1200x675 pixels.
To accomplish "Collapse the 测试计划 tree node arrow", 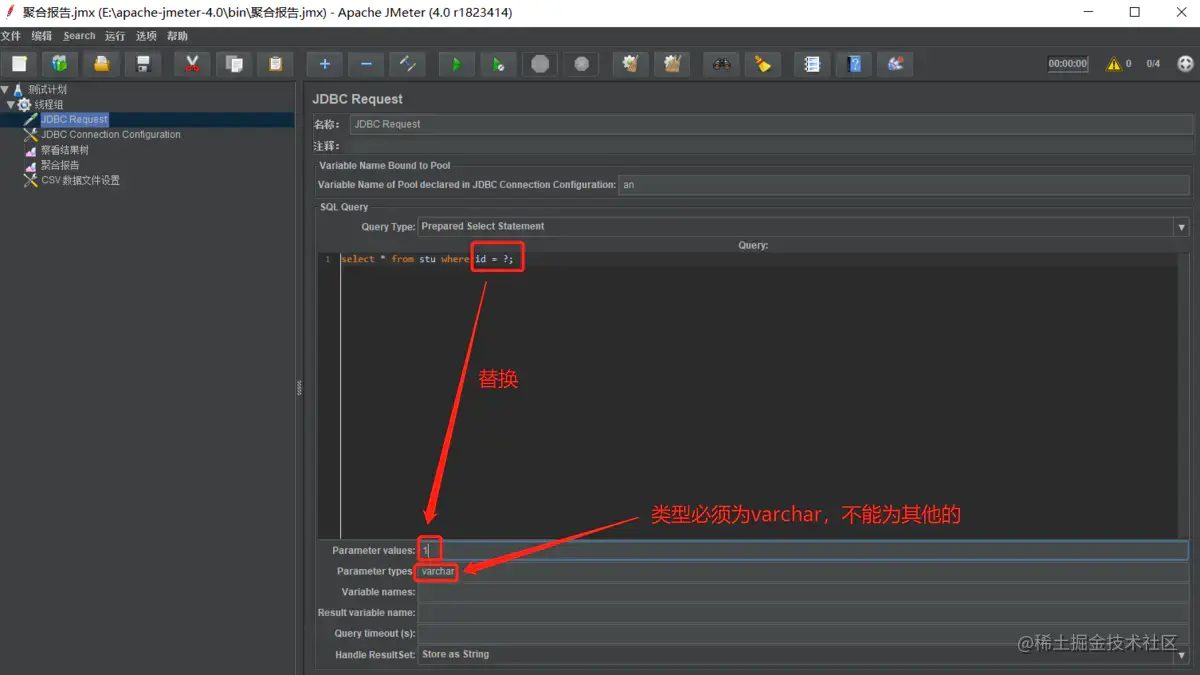I will (x=5, y=90).
